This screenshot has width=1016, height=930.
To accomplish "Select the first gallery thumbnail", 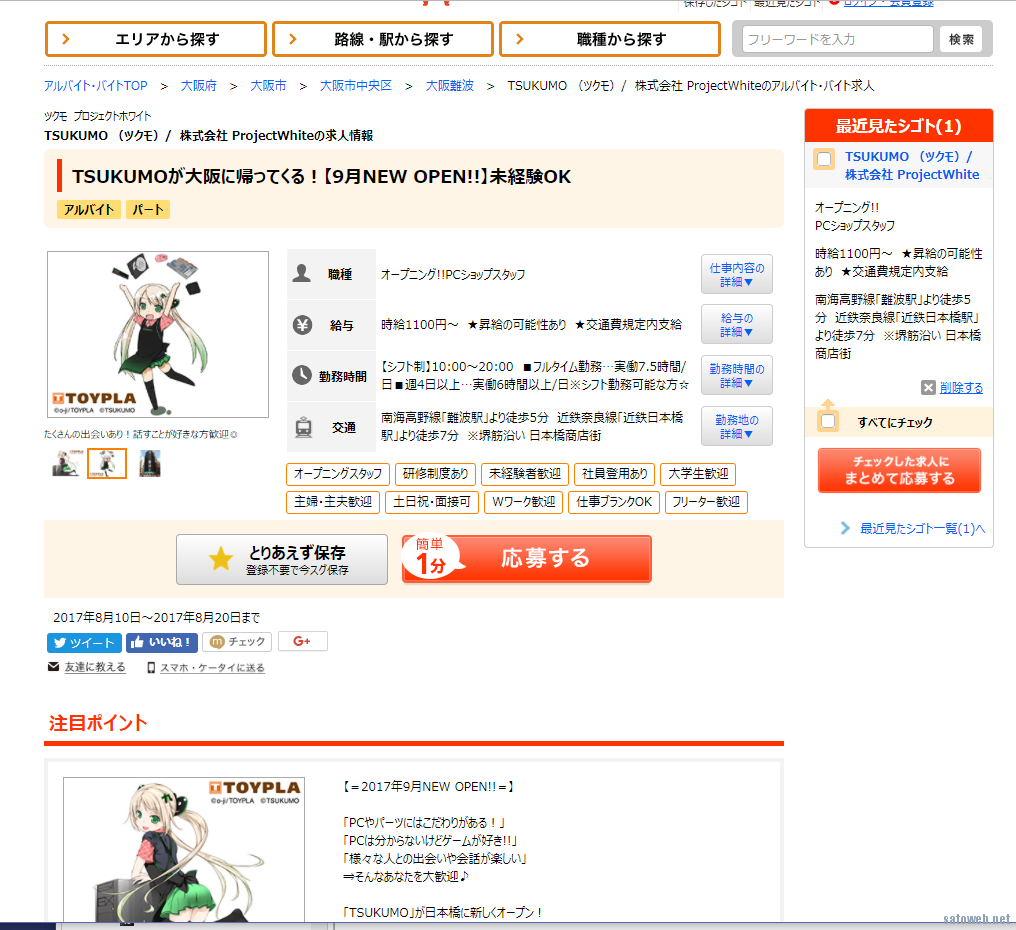I will [x=66, y=463].
